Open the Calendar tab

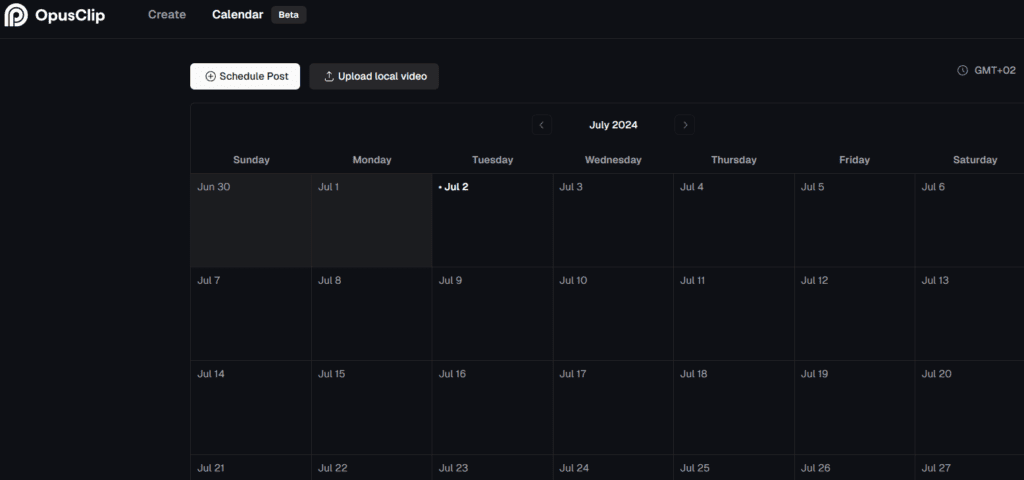237,15
